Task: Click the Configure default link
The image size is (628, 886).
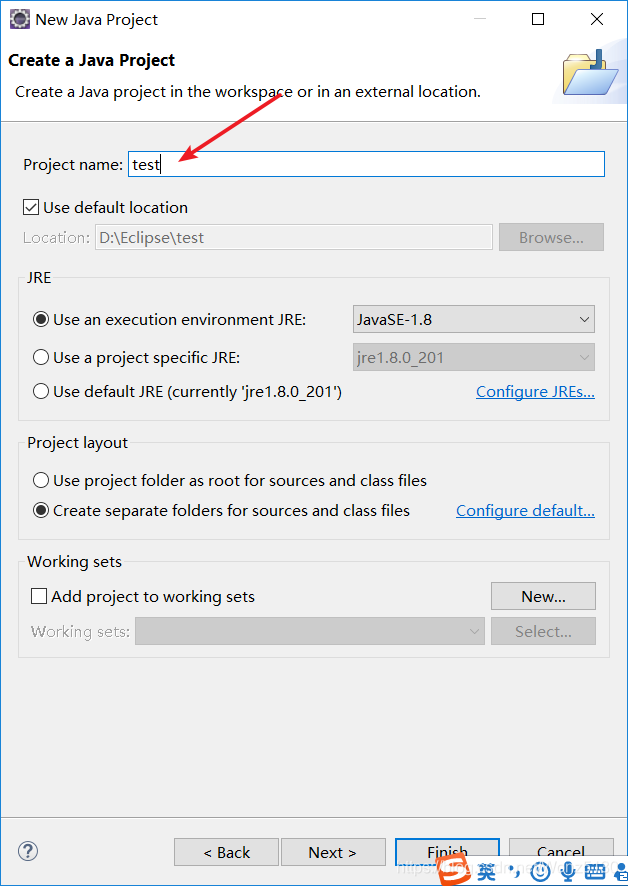Action: 525,510
